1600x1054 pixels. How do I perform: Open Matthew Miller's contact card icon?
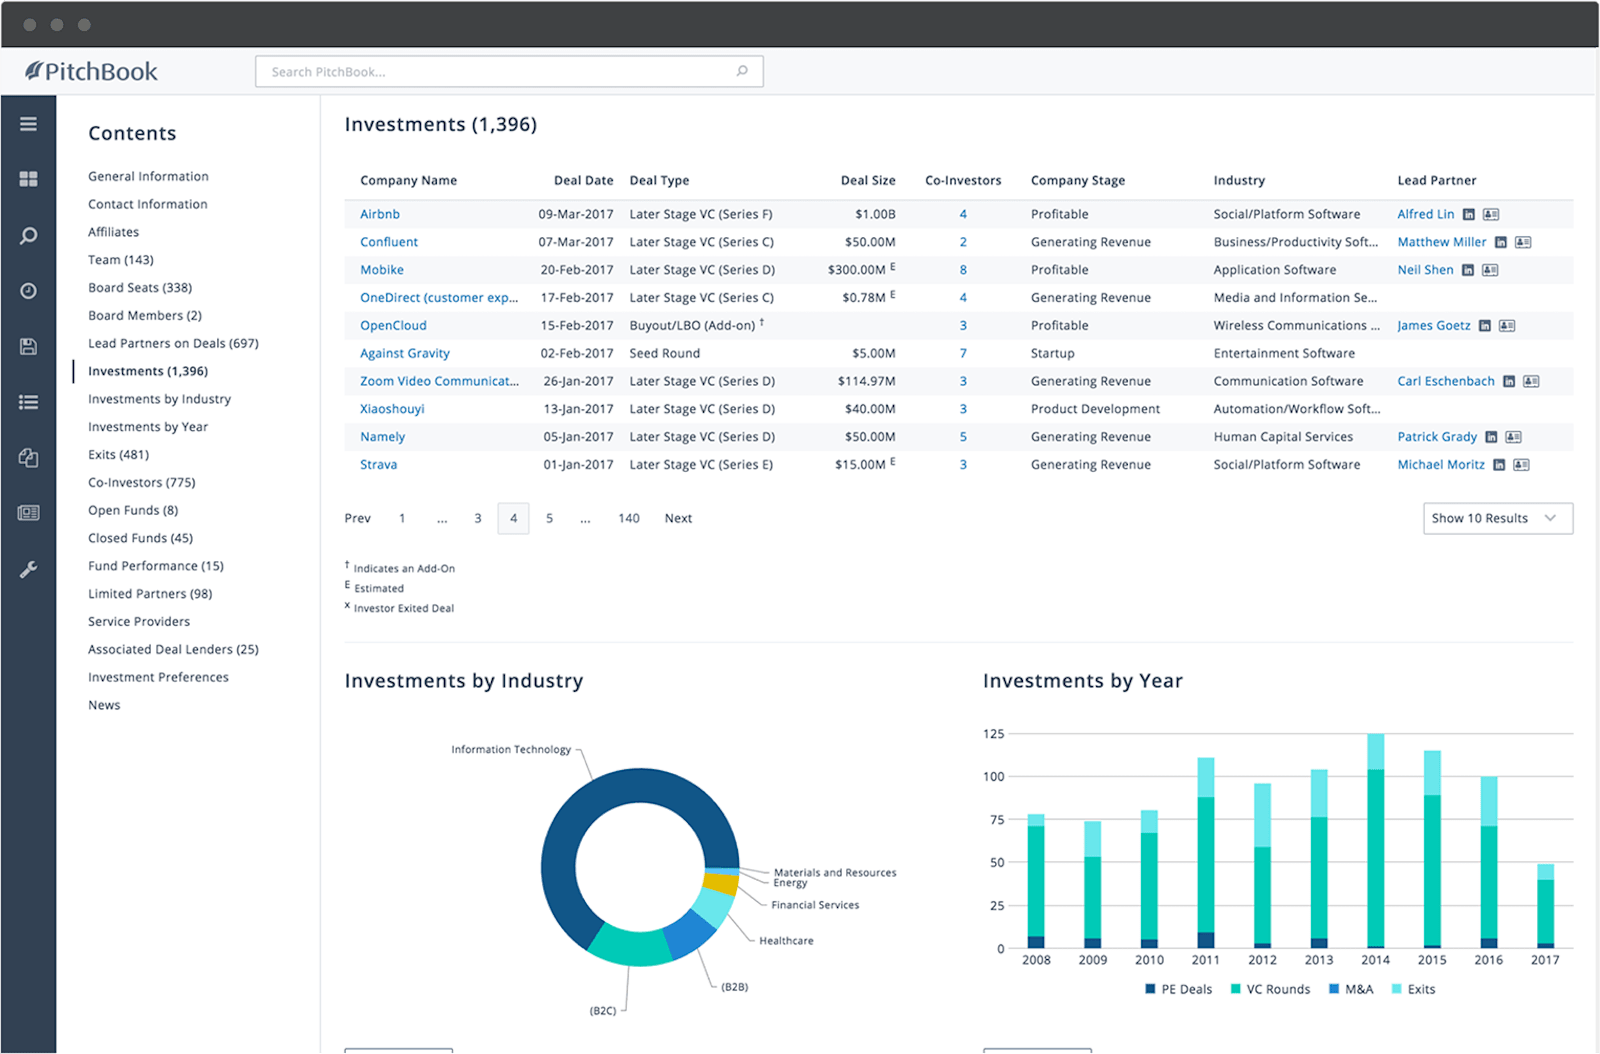click(1523, 242)
